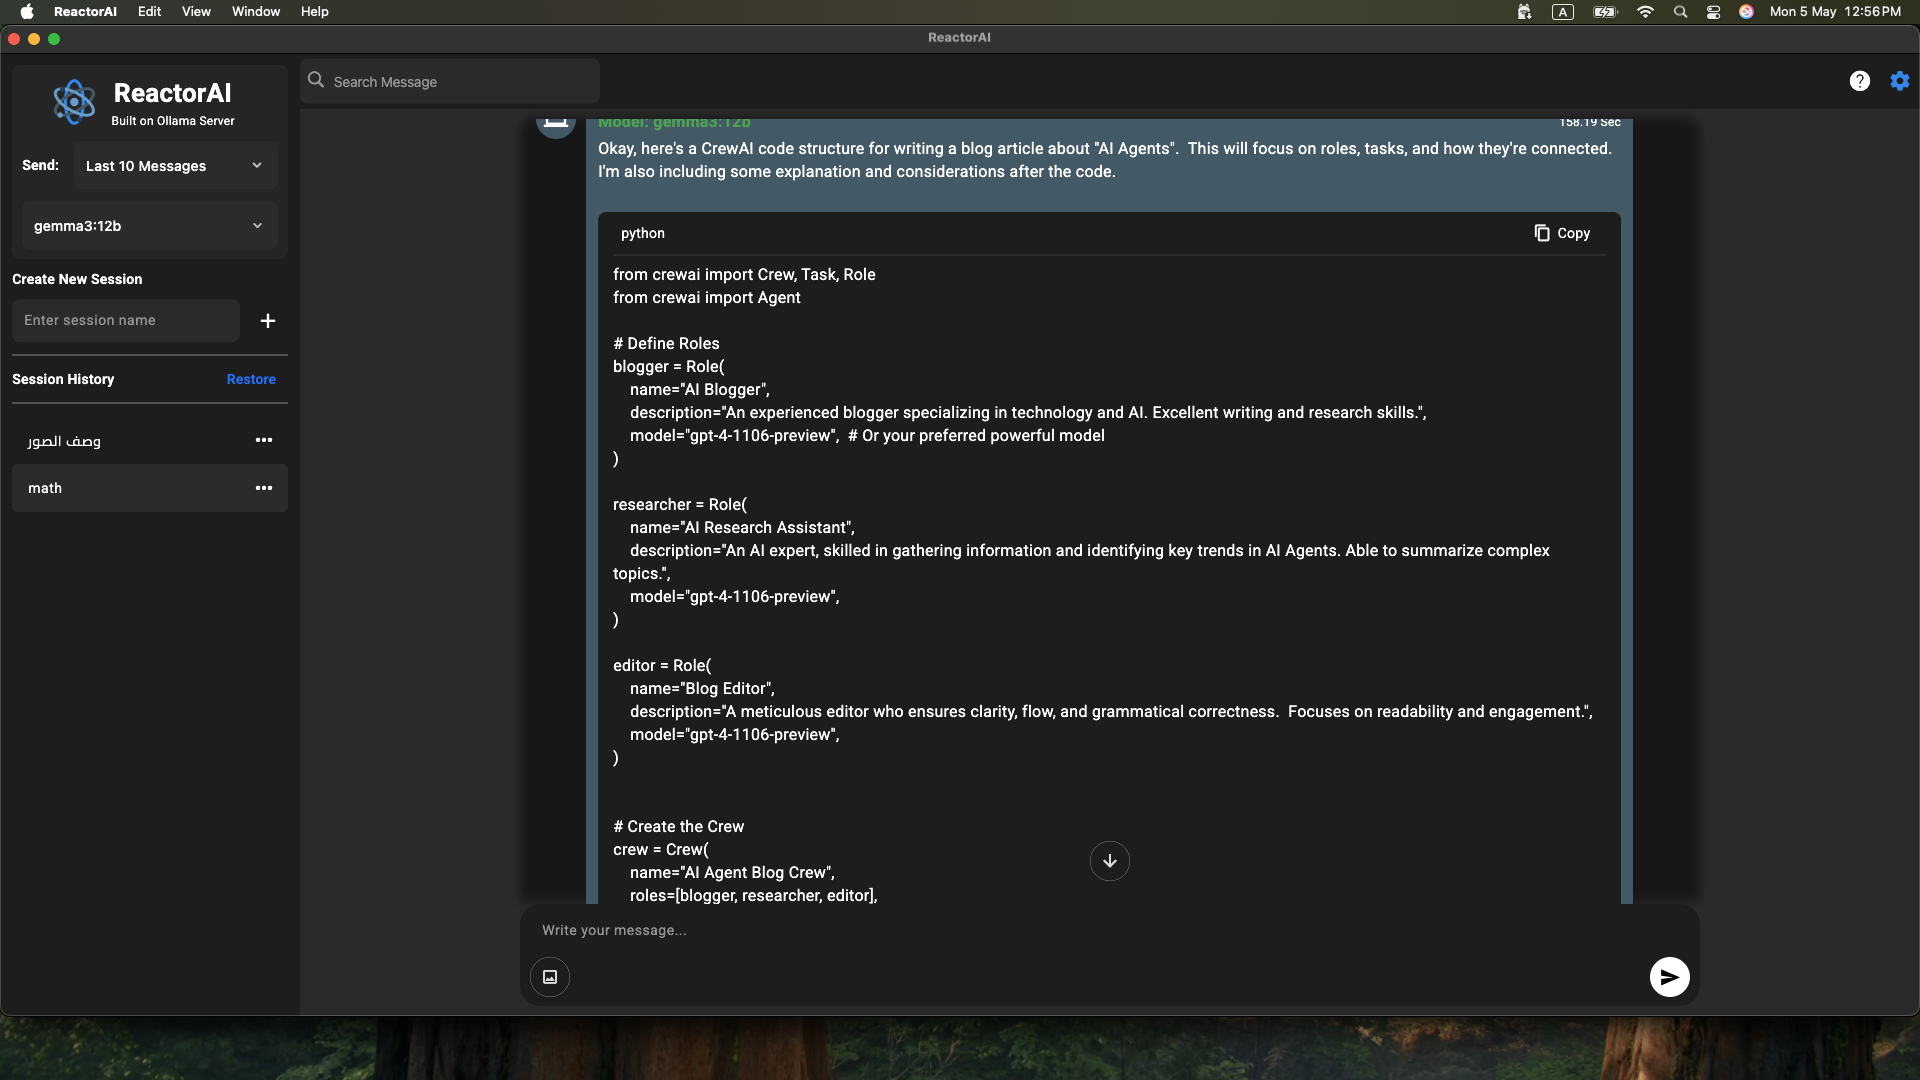The image size is (1920, 1080).
Task: Click the scroll-to-bottom arrow icon
Action: (x=1109, y=861)
